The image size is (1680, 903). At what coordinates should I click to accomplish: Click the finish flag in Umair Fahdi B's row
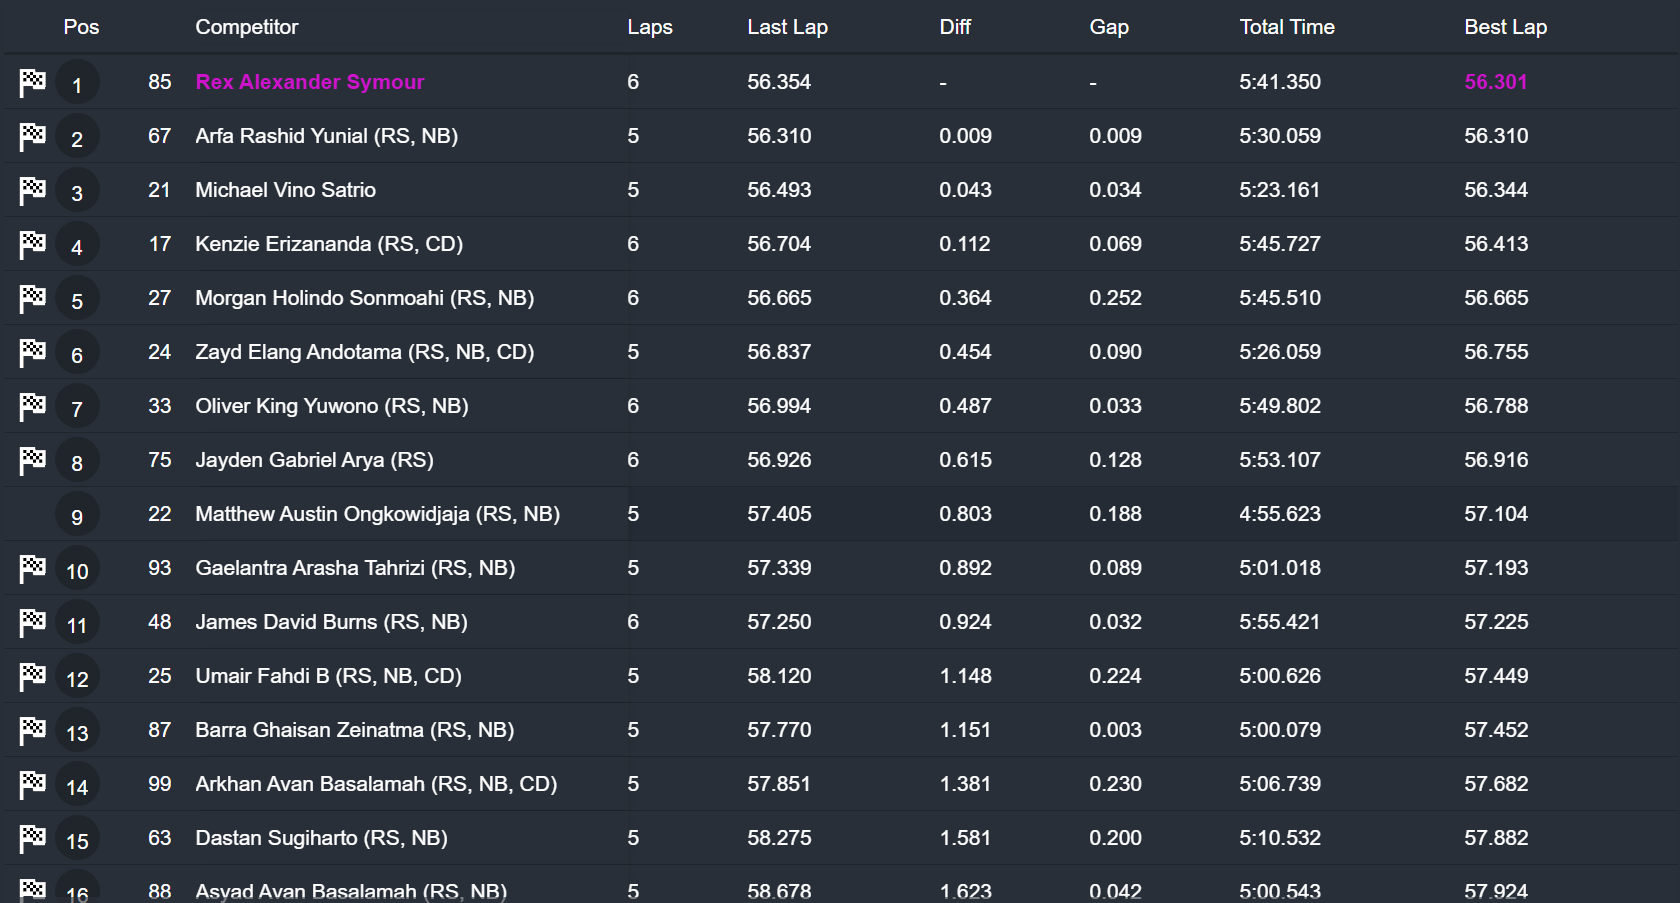32,676
